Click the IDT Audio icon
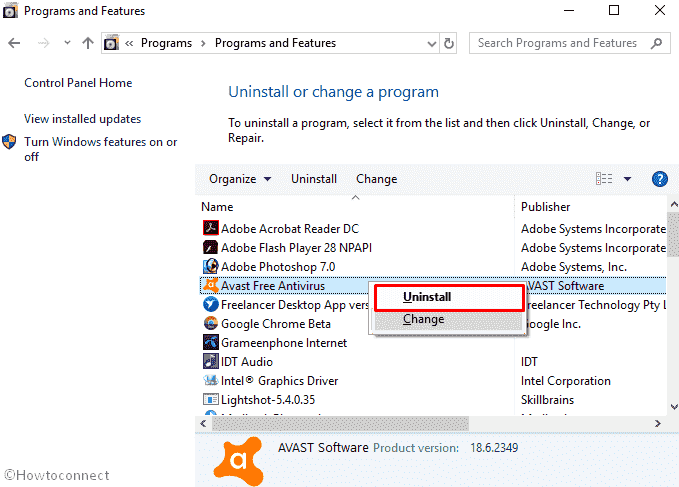 tap(211, 362)
